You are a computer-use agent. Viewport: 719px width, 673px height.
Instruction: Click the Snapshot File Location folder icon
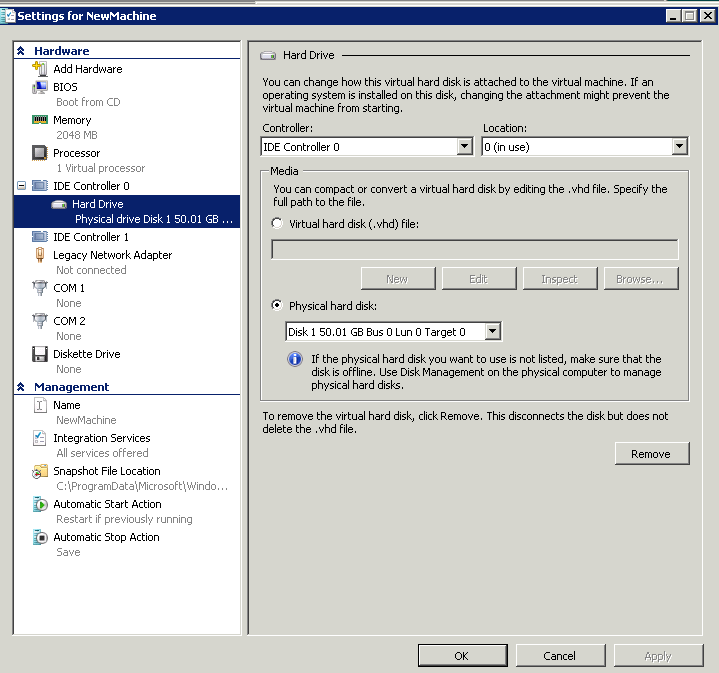coord(40,471)
